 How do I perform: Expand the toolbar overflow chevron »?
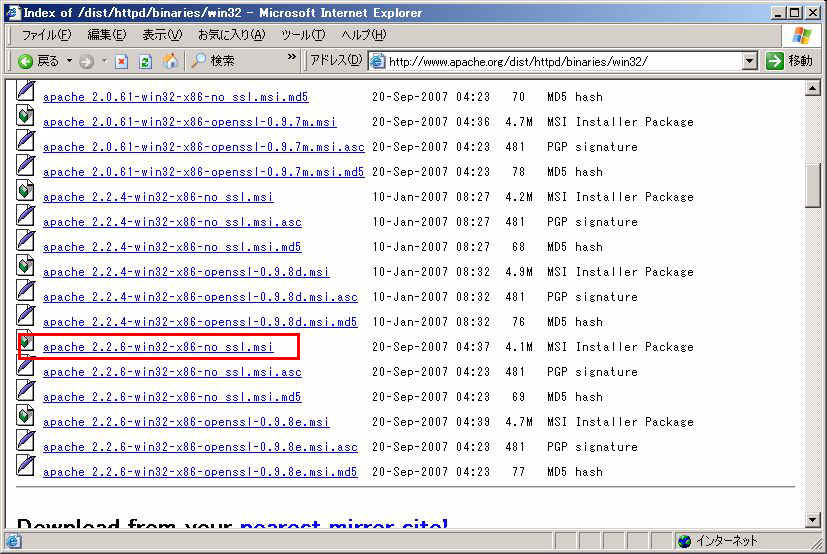tap(292, 57)
